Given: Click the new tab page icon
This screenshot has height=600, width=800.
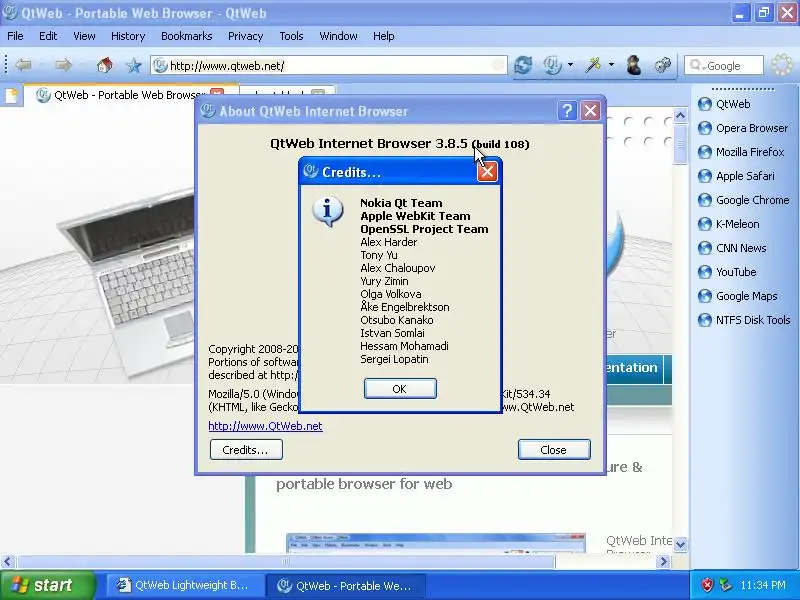Looking at the screenshot, I should (12, 95).
